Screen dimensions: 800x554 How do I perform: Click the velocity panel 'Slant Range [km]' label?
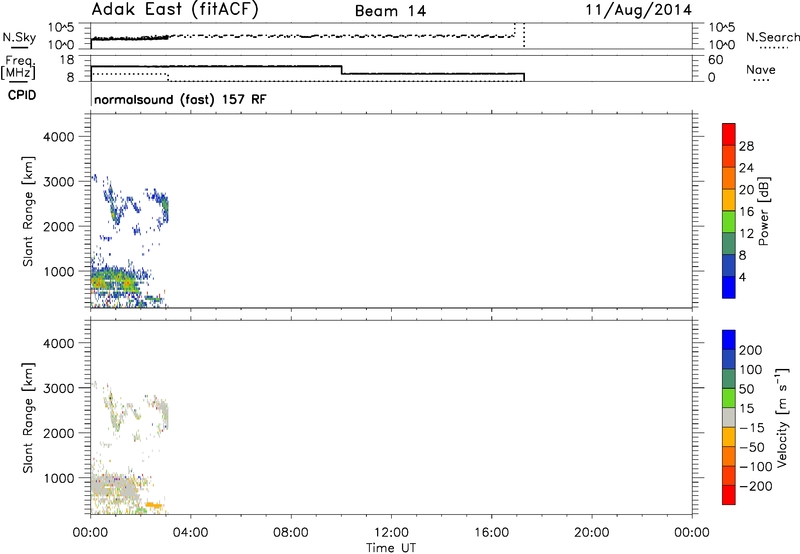[28, 418]
